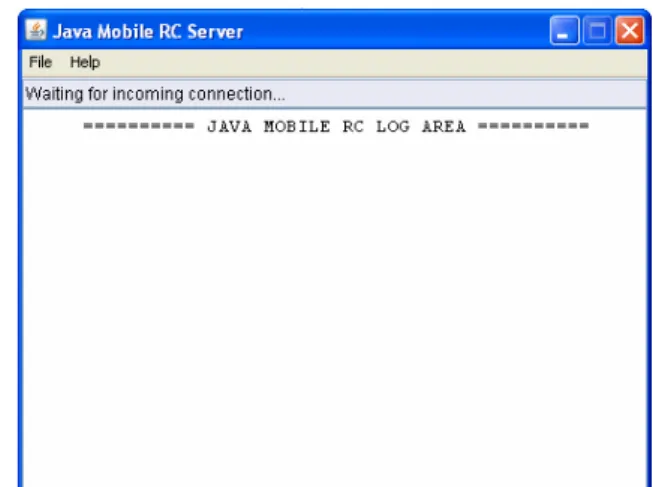Click the "Java Mobile RC Server" window title
The width and height of the screenshot is (653, 487).
148,32
